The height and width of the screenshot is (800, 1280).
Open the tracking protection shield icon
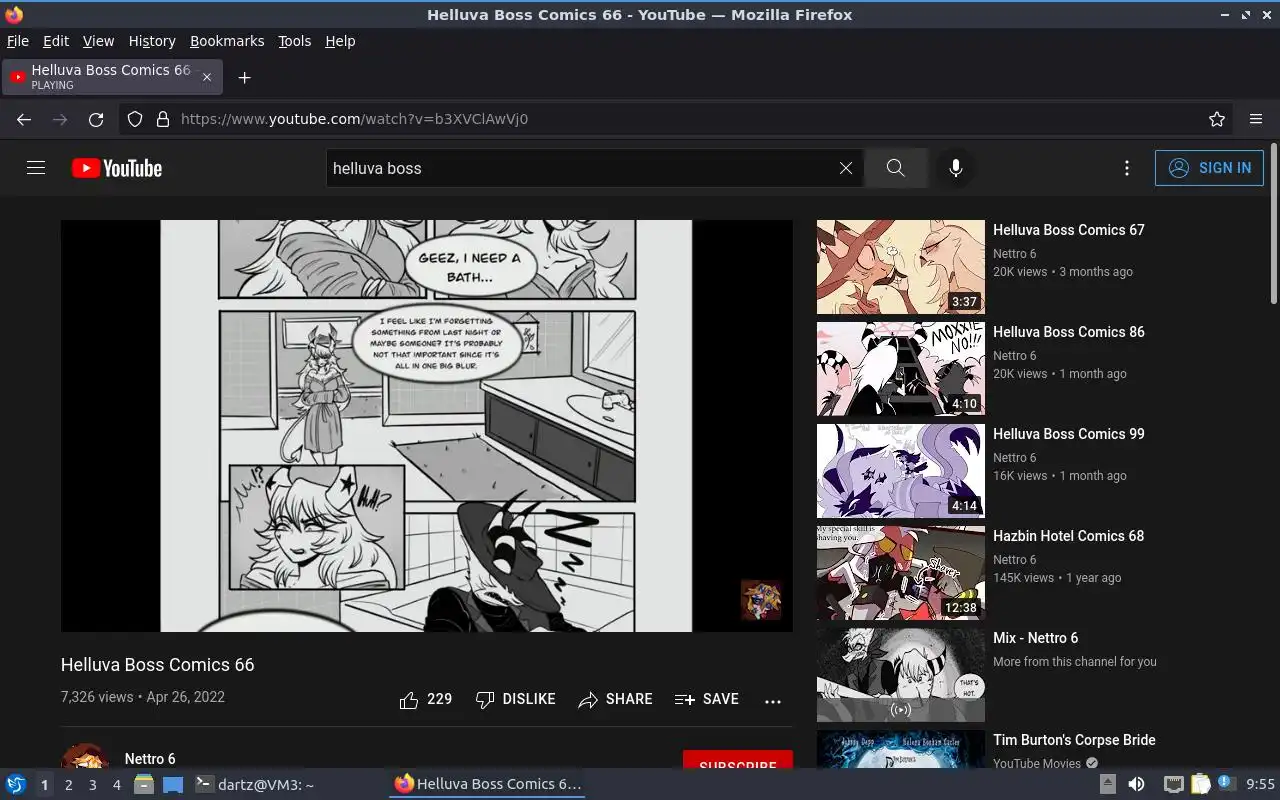[135, 119]
